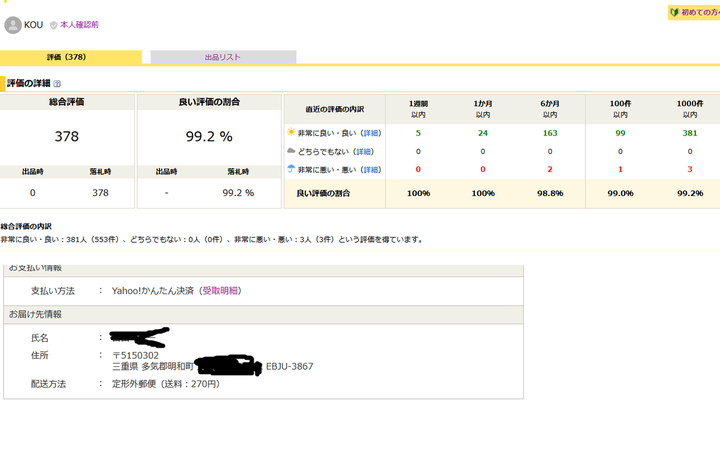Click the 6か月以内 bad rating count 2
This screenshot has height=461, width=720.
[549, 170]
